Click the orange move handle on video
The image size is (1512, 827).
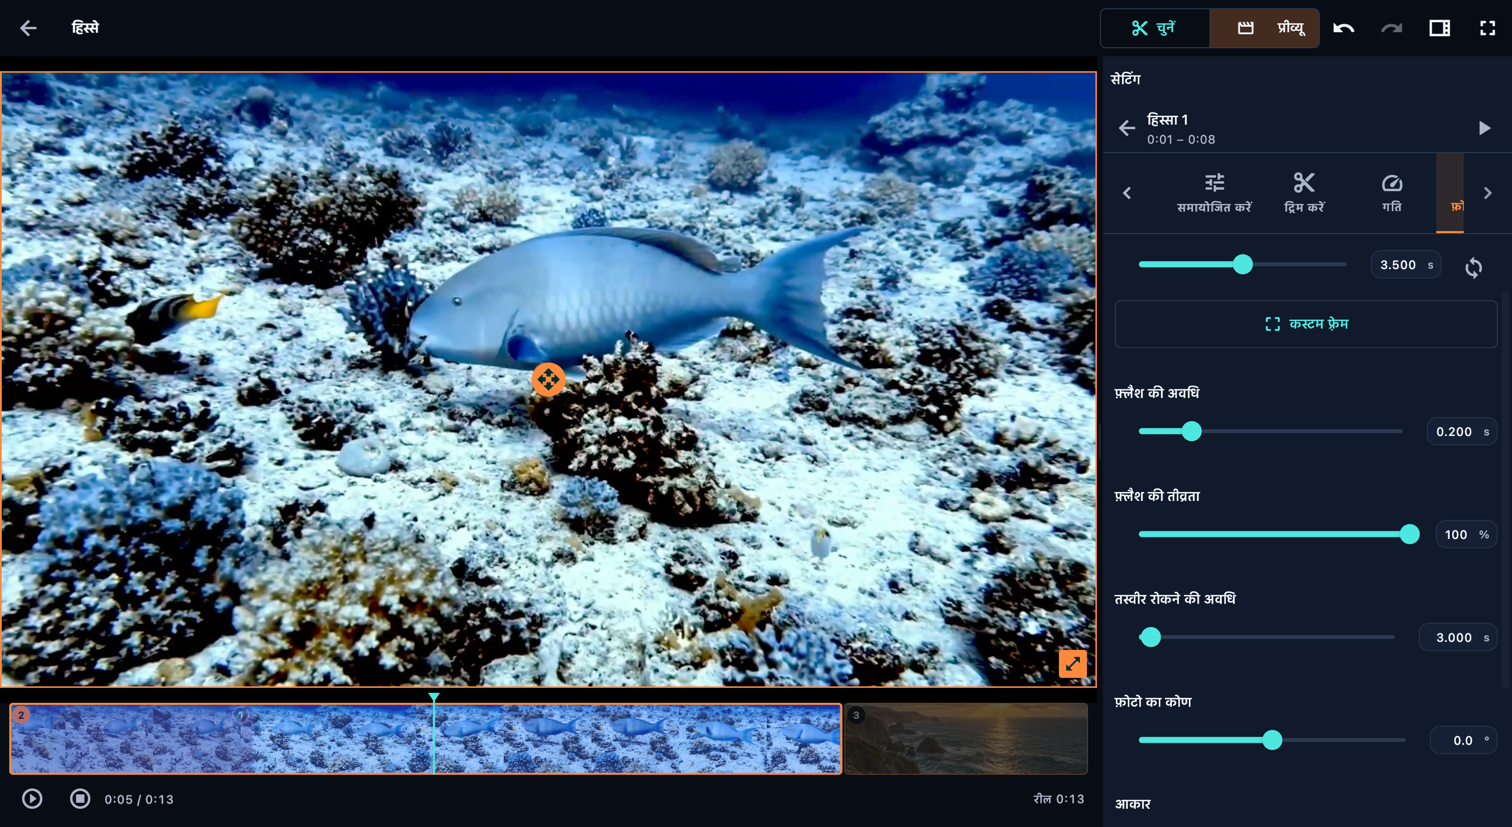point(548,380)
